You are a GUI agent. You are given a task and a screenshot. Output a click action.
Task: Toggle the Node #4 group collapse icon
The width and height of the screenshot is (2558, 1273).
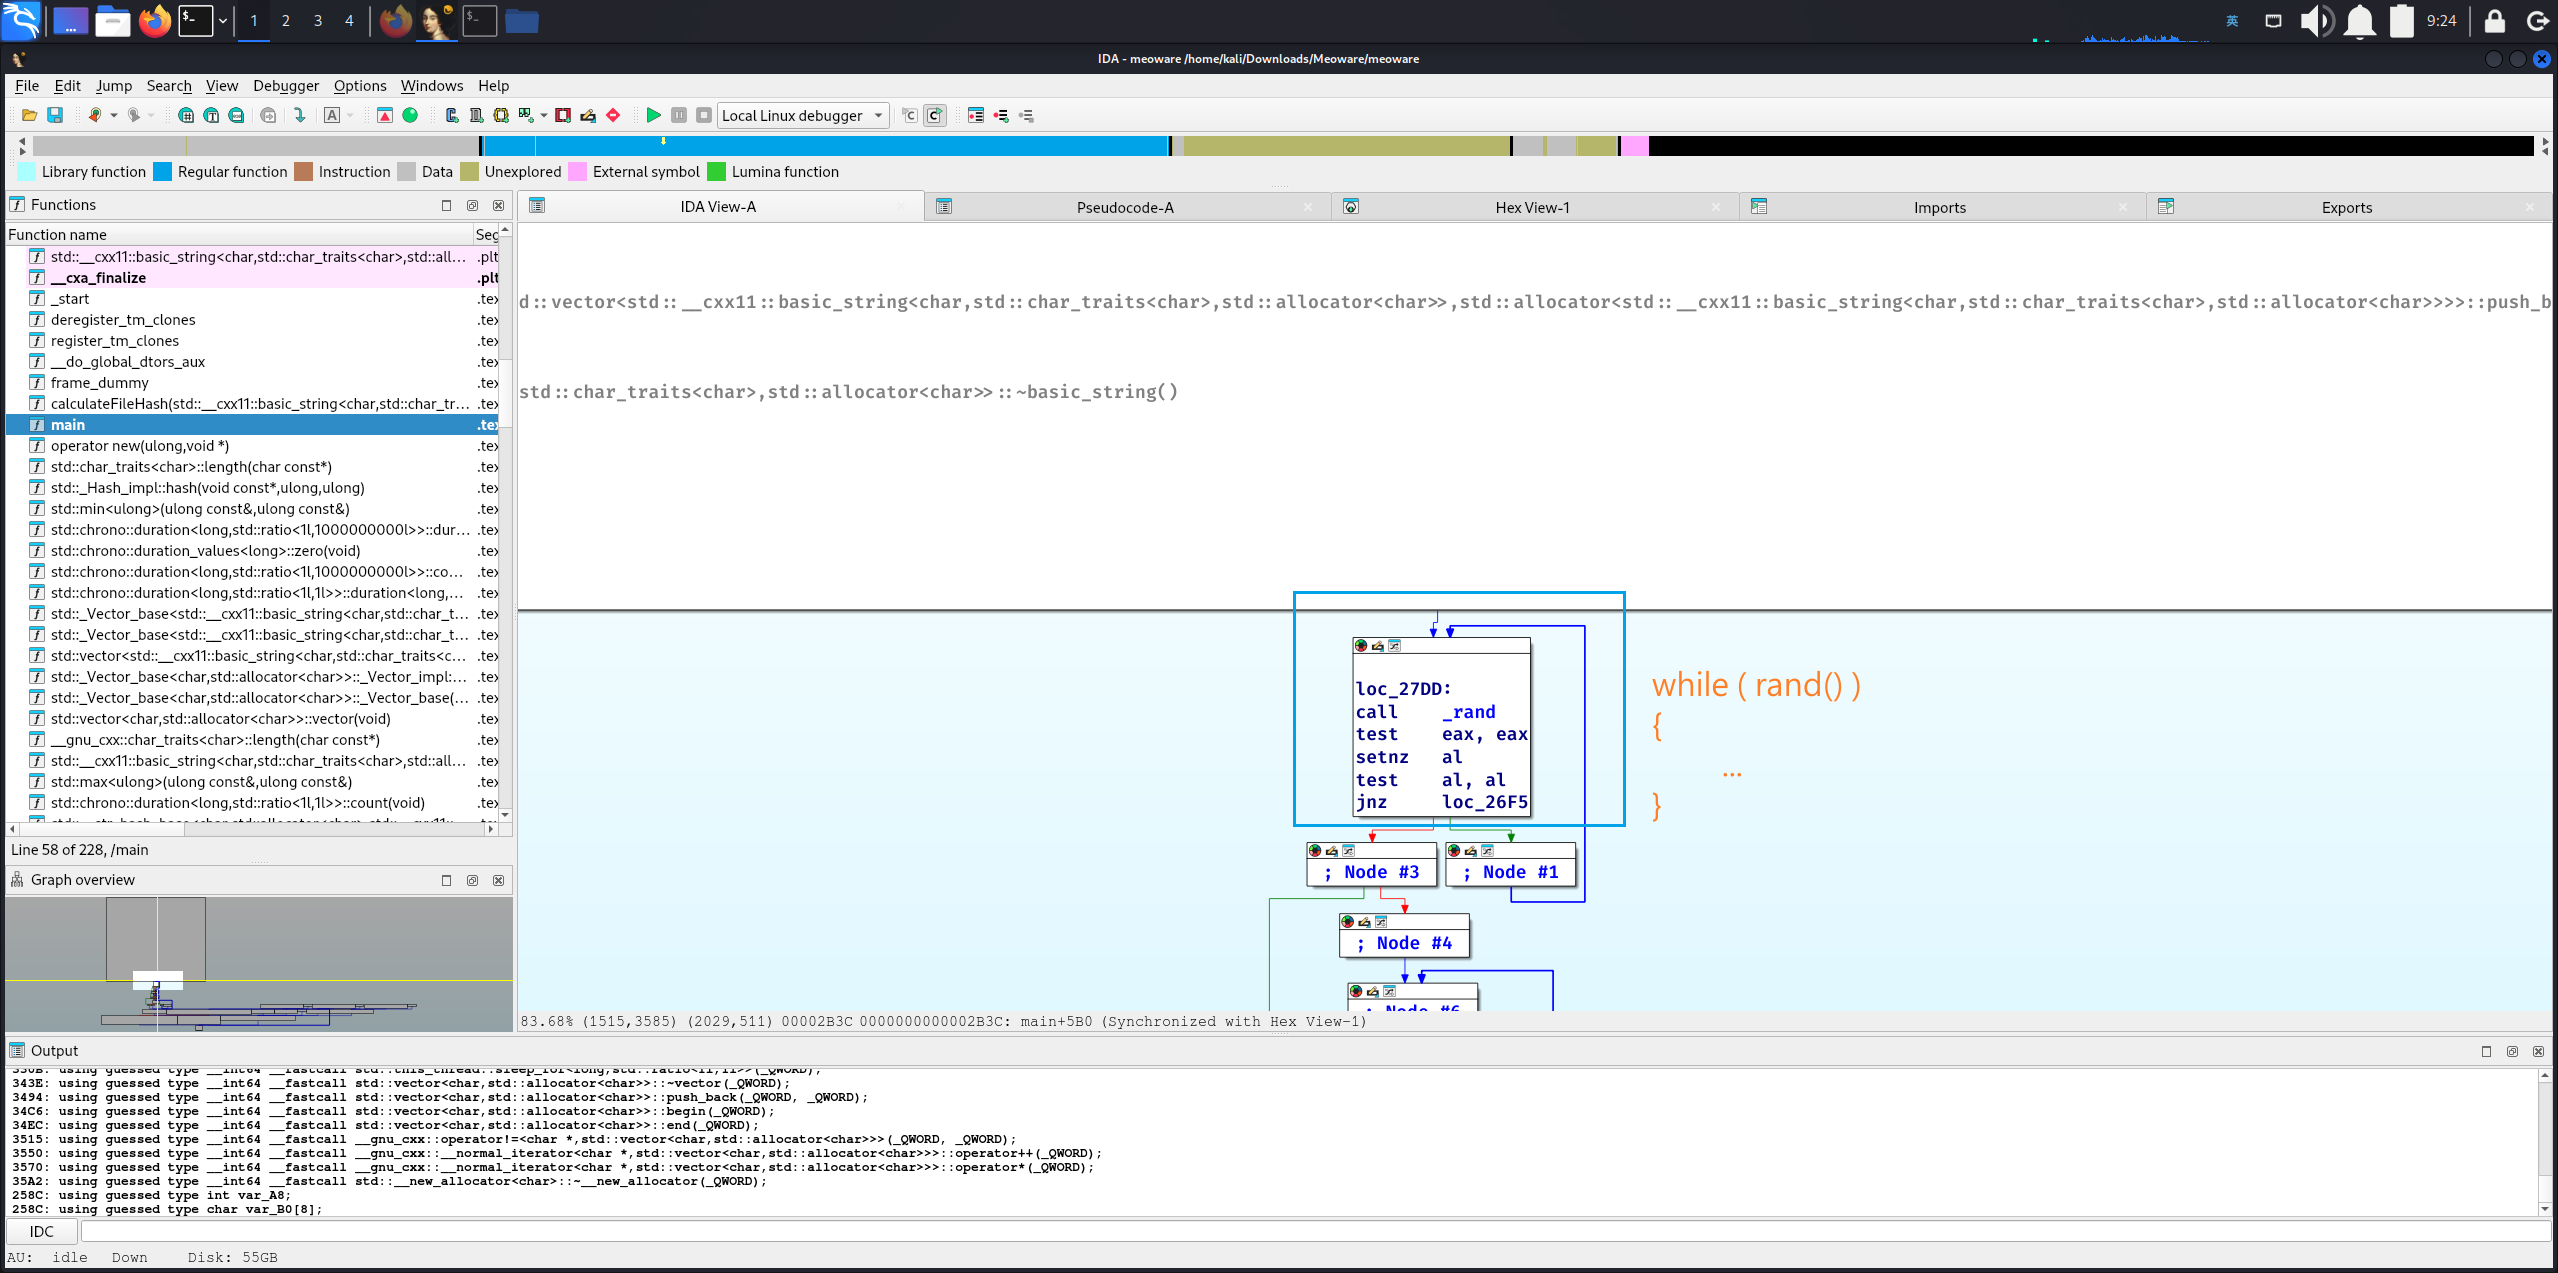[x=1381, y=922]
